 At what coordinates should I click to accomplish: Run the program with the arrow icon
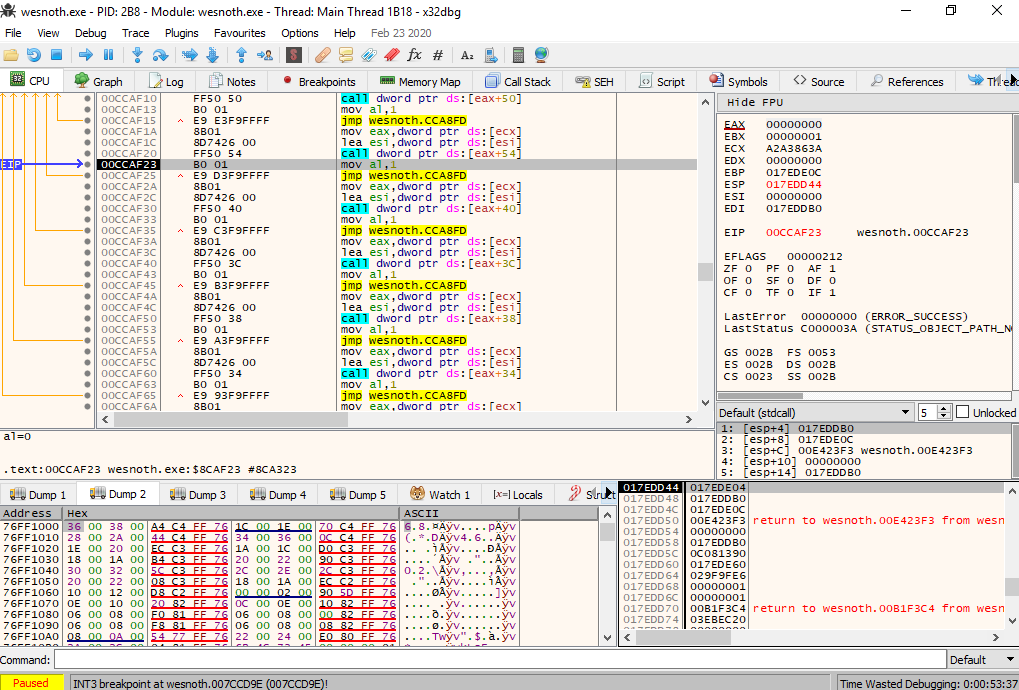[x=85, y=55]
